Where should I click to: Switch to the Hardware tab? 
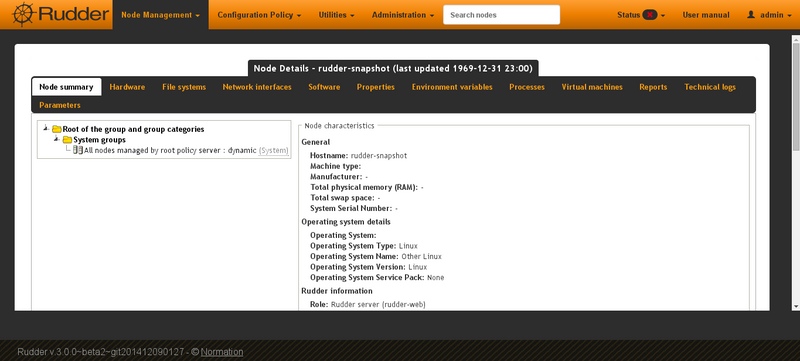point(127,87)
